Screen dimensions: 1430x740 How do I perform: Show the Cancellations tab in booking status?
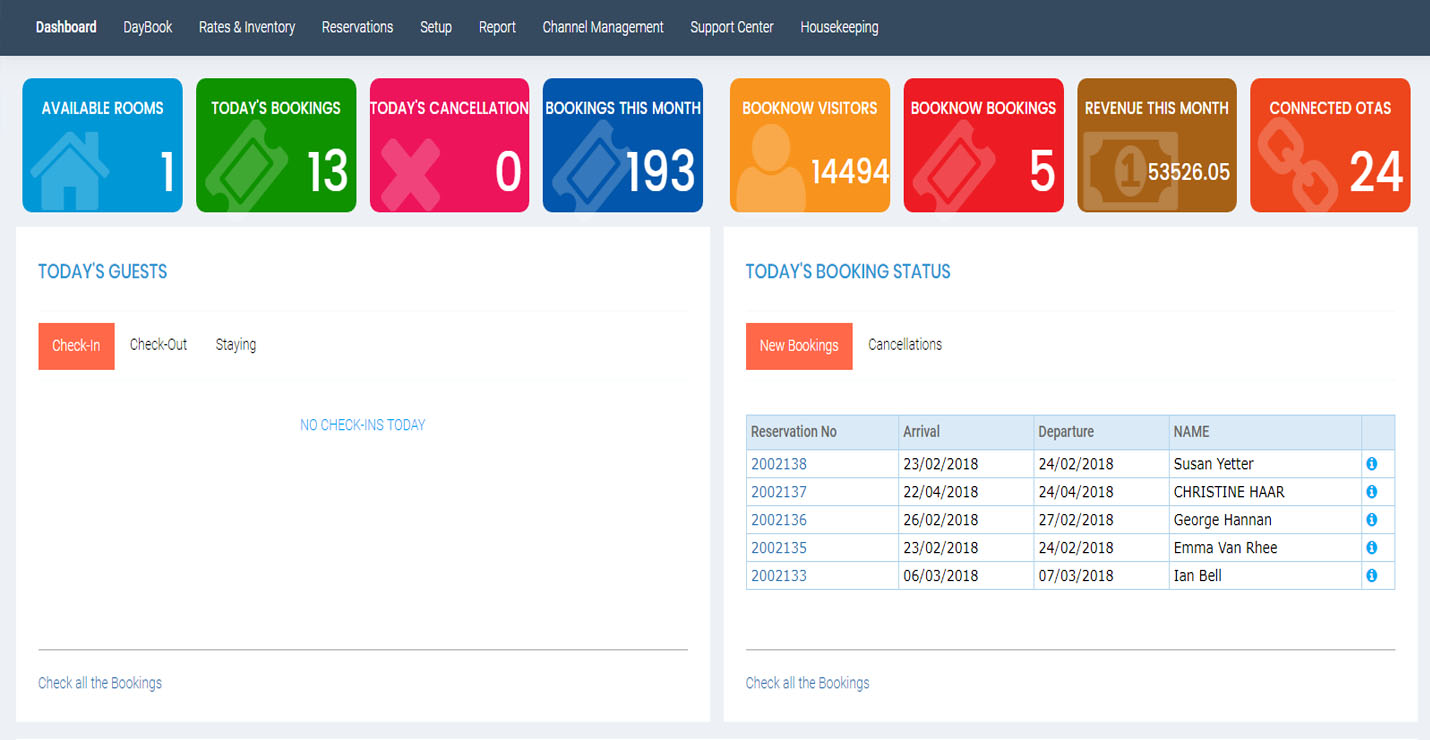coord(905,345)
